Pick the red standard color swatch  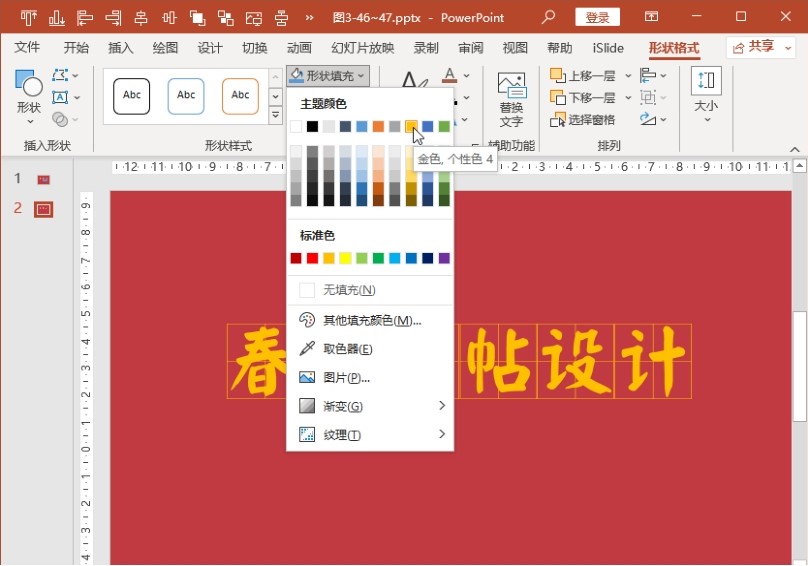pyautogui.click(x=312, y=258)
